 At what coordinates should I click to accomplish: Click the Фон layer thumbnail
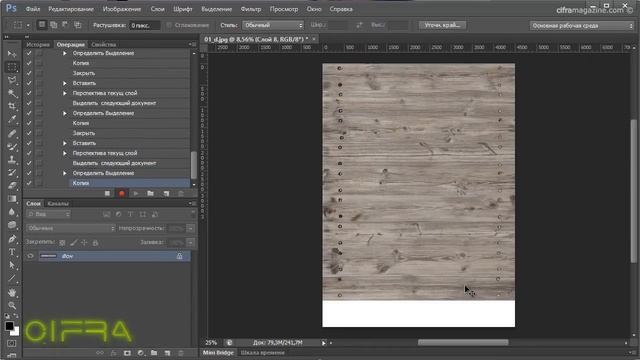tap(48, 256)
